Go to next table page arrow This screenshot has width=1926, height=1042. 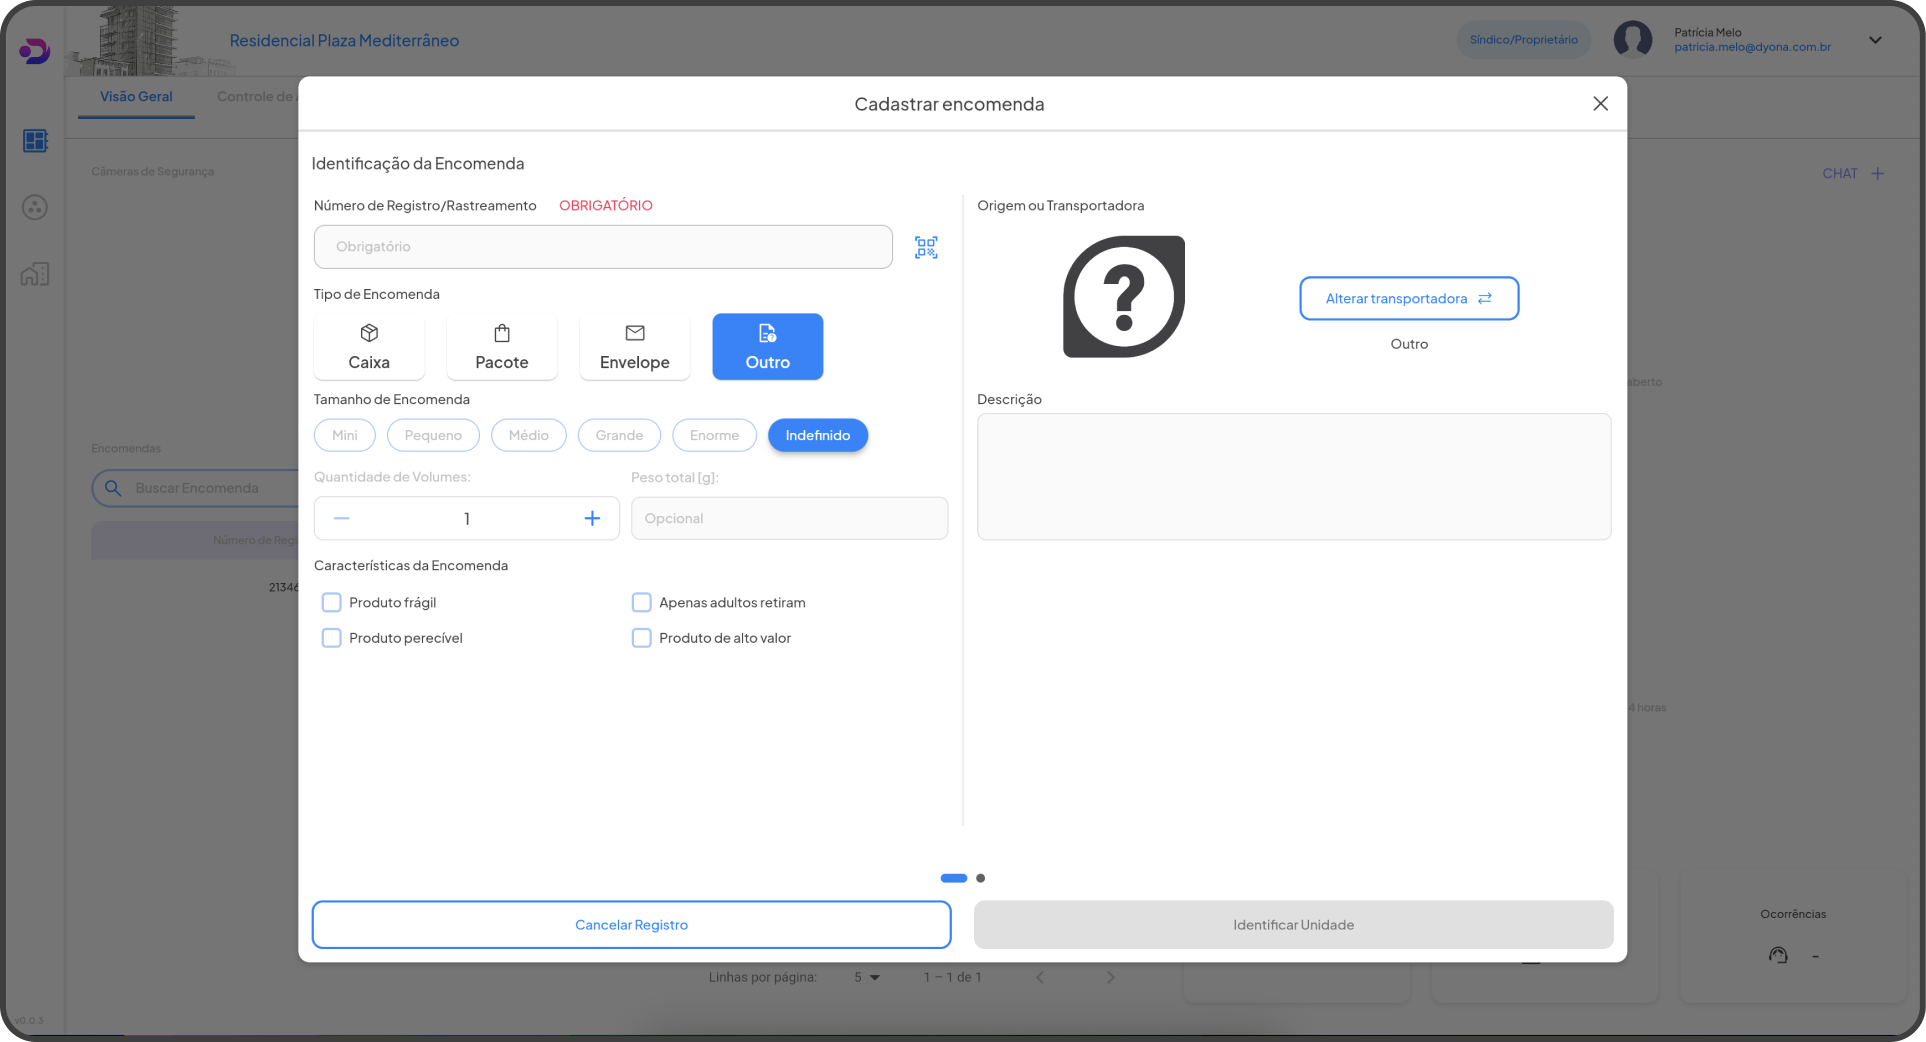click(x=1110, y=977)
